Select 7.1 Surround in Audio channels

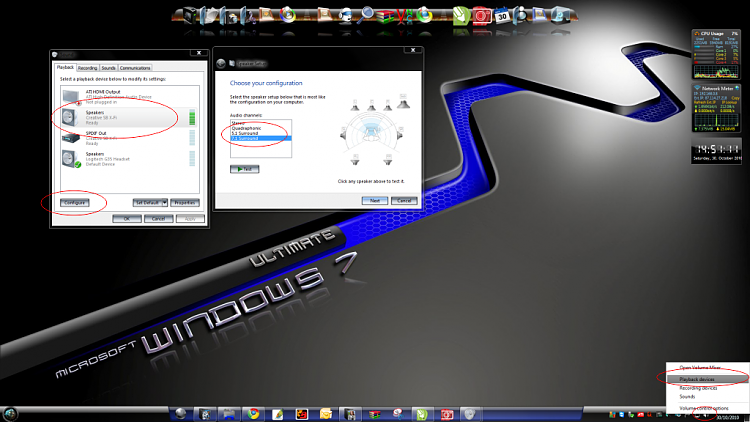pyautogui.click(x=261, y=138)
